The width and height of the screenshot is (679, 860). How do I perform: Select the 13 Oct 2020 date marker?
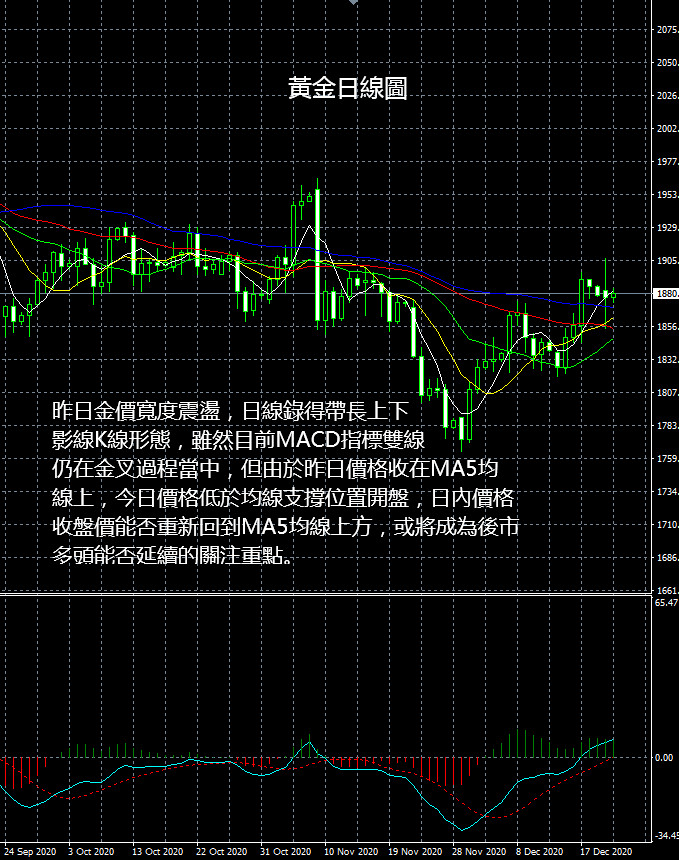[x=158, y=851]
